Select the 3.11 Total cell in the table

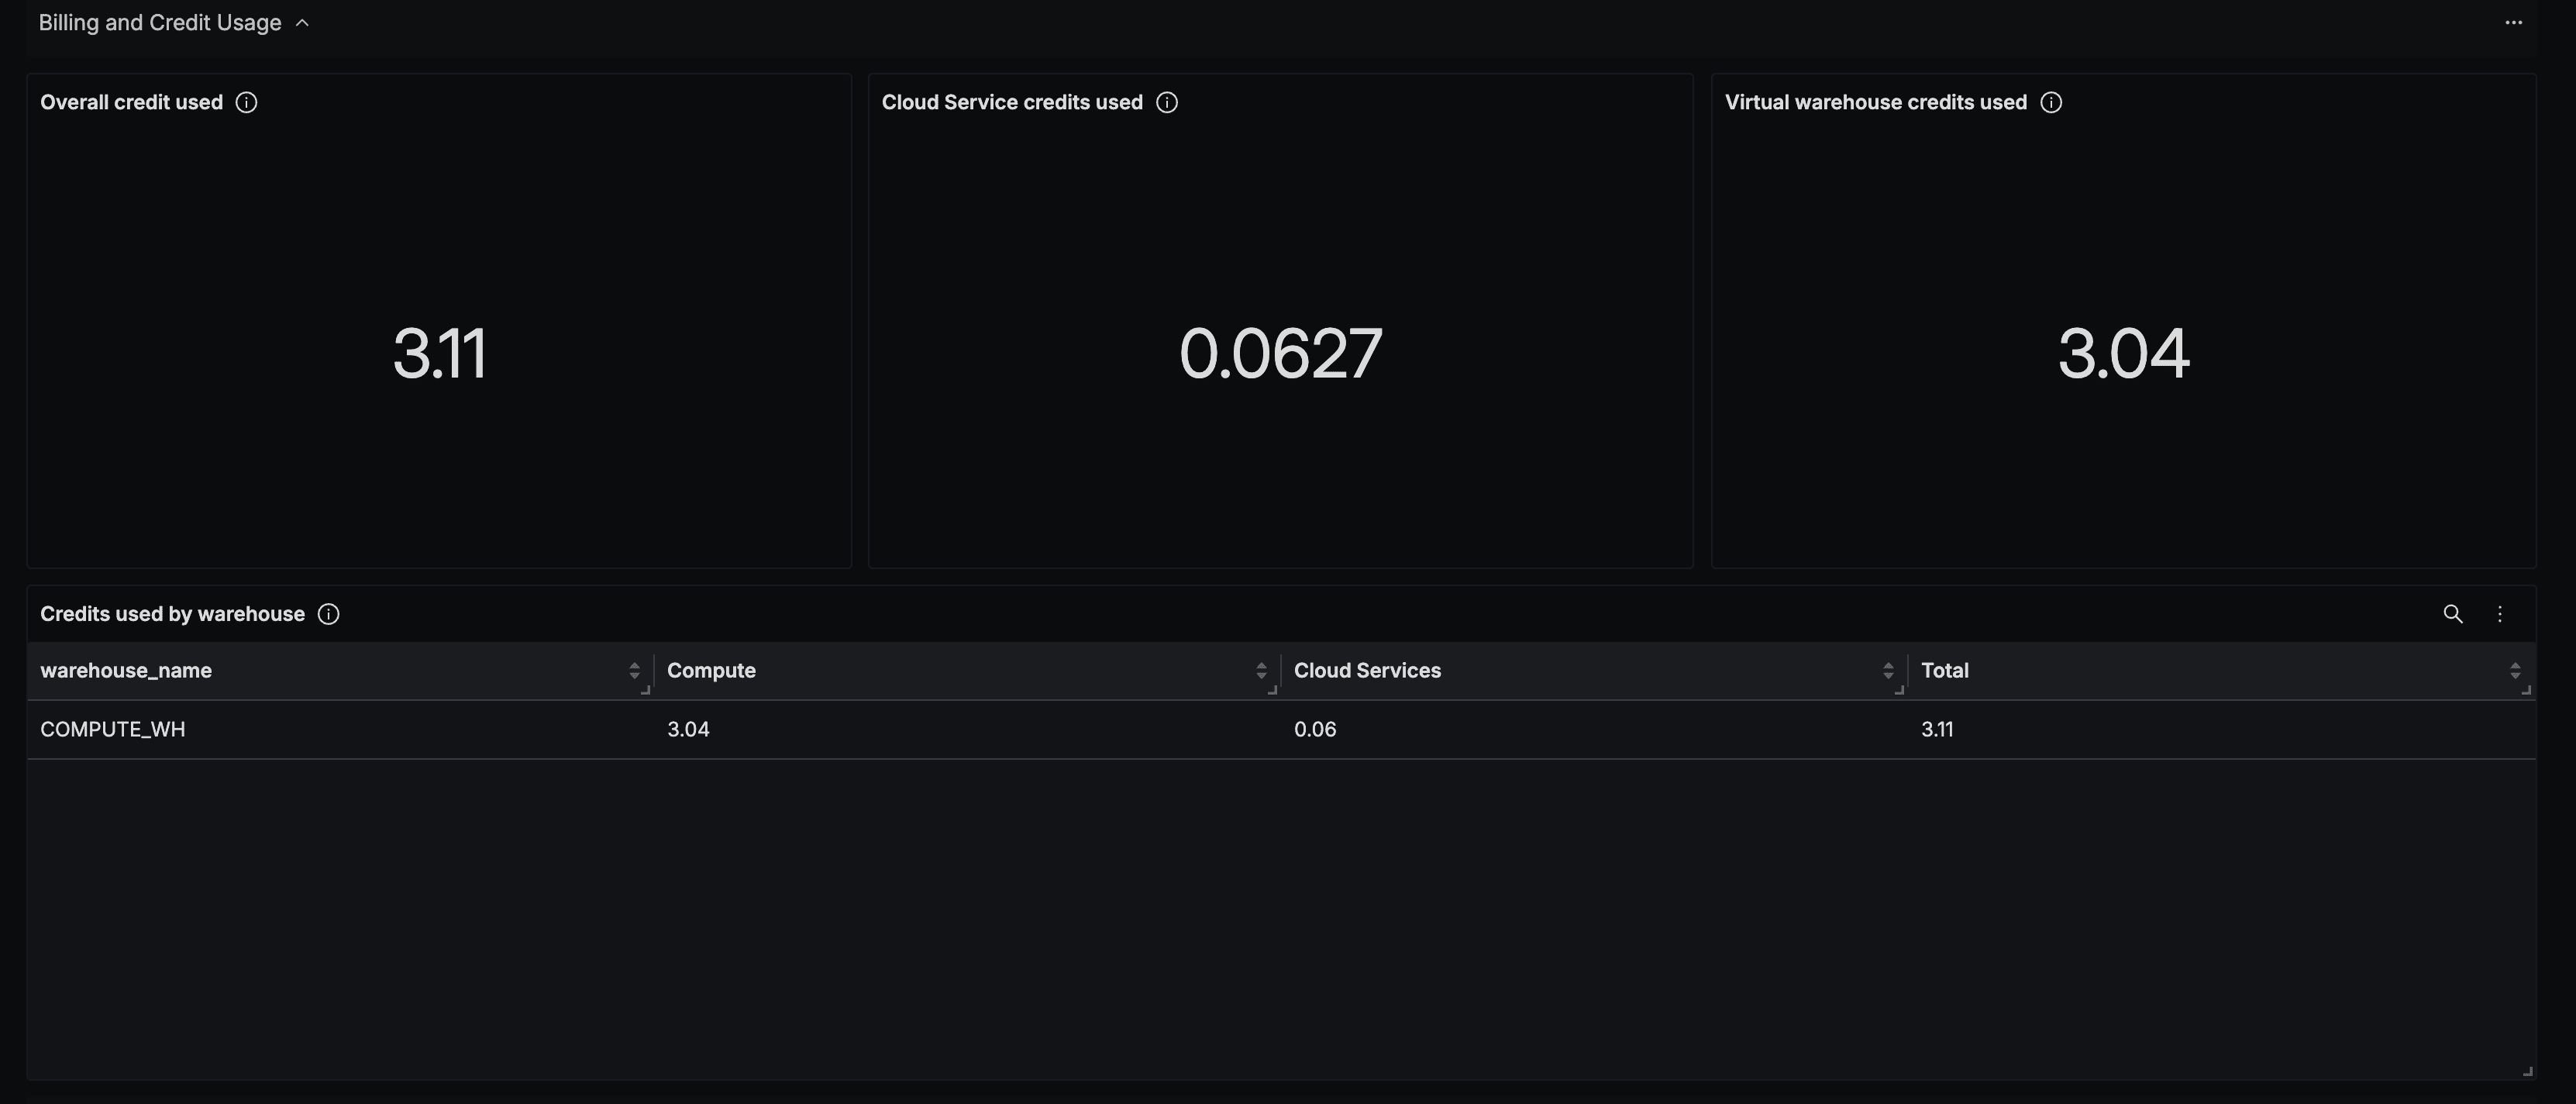[1937, 729]
